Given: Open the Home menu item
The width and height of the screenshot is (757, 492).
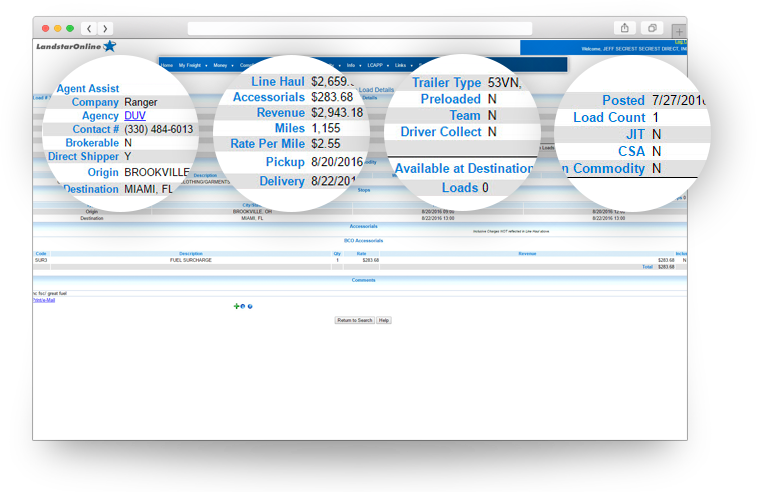Looking at the screenshot, I should click(167, 65).
